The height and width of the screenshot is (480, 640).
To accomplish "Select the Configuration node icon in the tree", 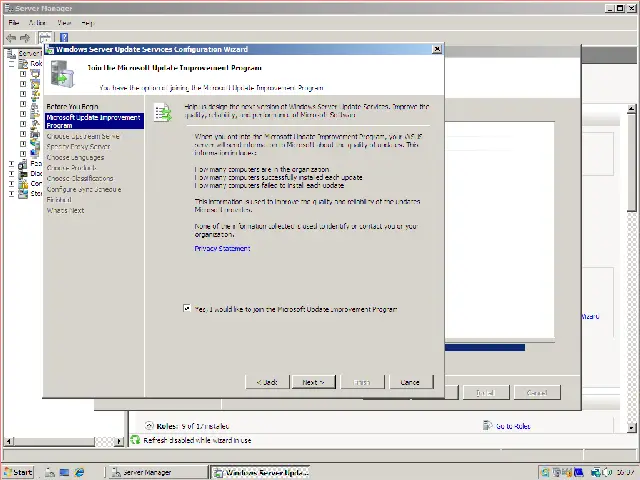I will 23,184.
